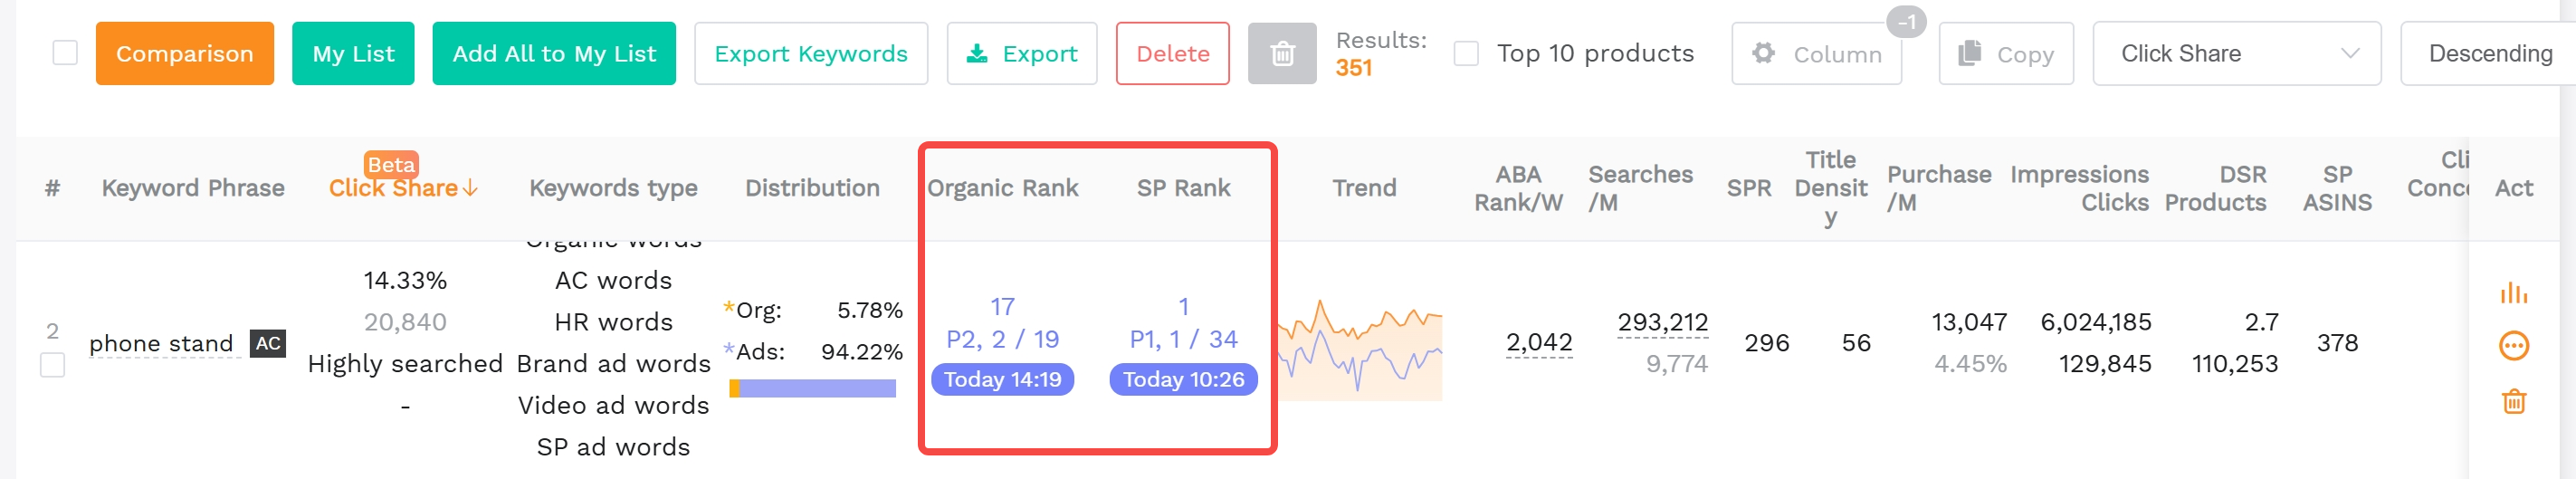Open bar chart icon for phone stand row
The height and width of the screenshot is (479, 2576).
point(2513,293)
